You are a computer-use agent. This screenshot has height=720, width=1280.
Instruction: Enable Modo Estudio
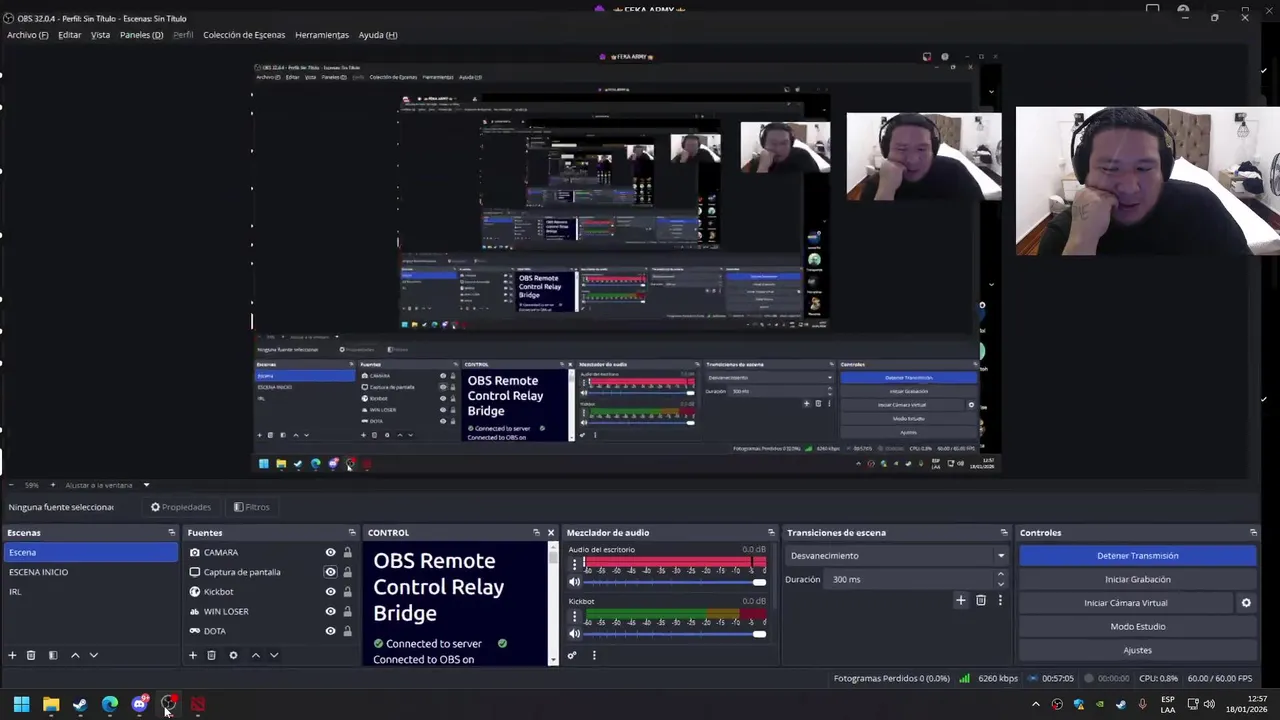coord(1138,627)
